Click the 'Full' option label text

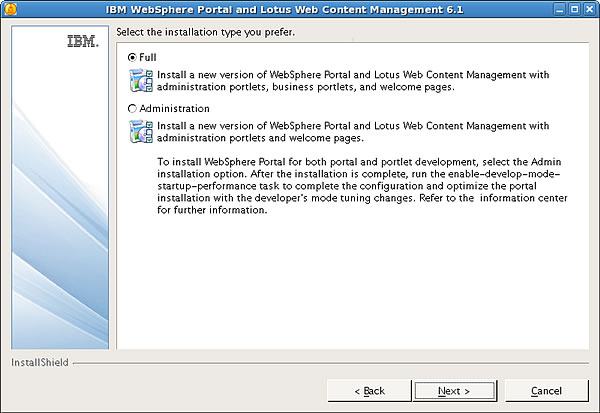click(148, 57)
